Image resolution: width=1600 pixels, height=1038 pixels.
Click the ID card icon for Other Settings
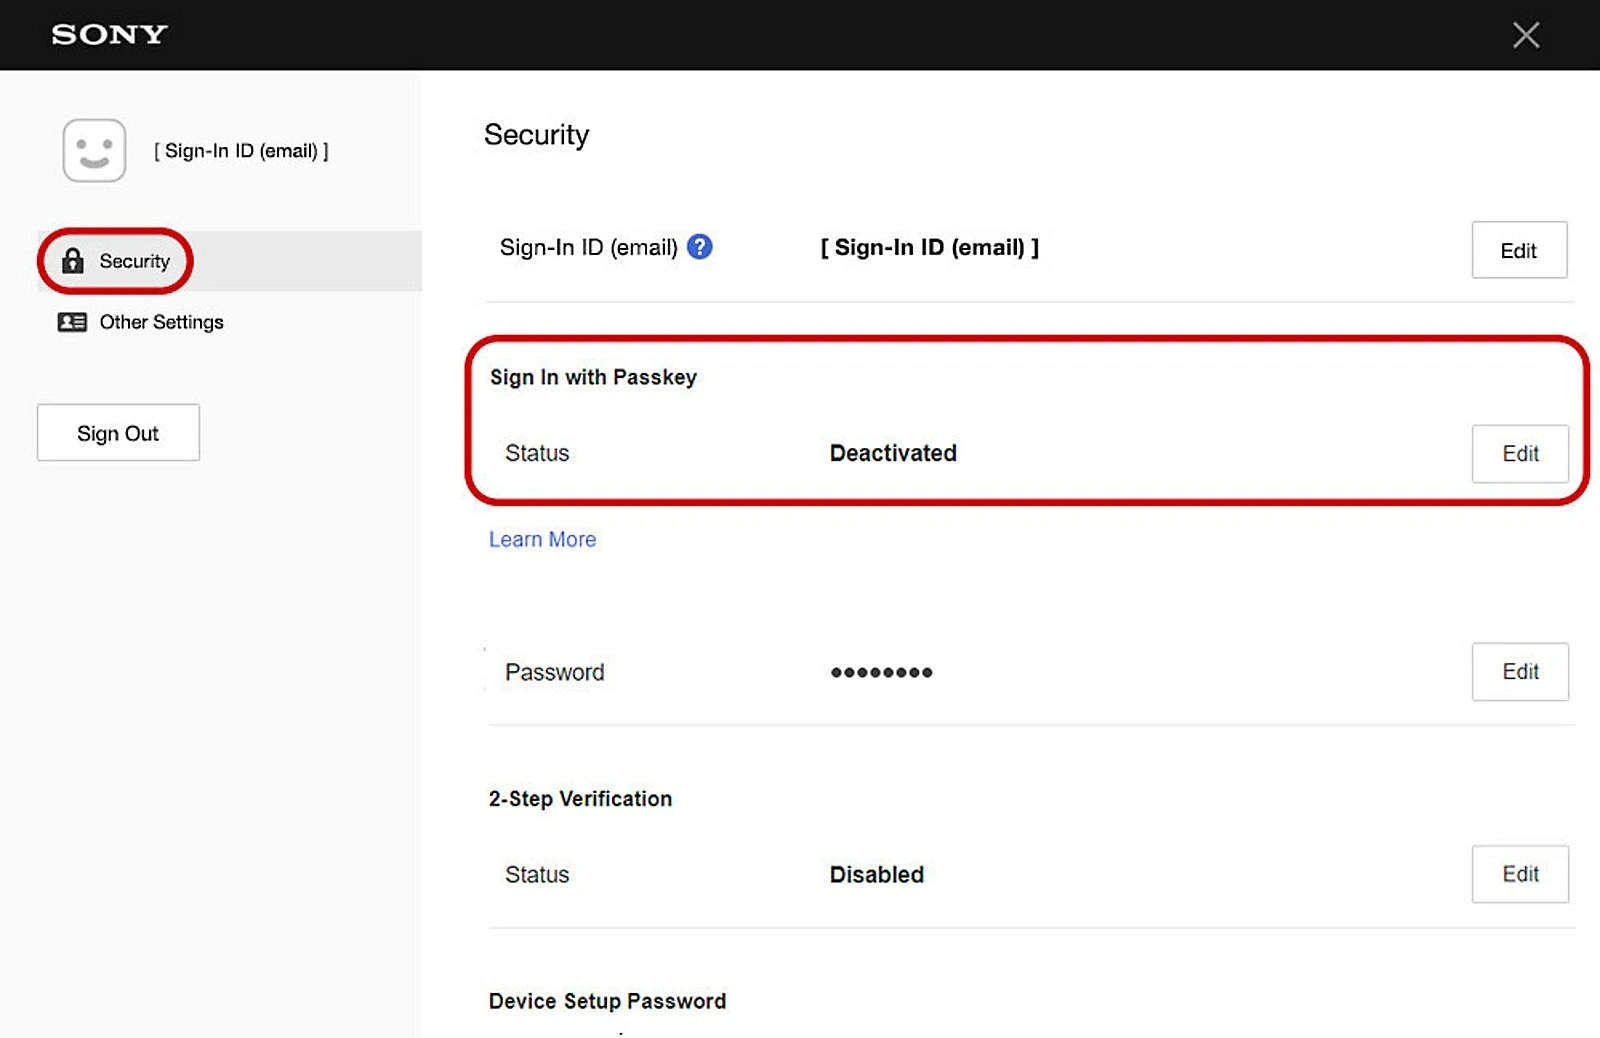(x=72, y=322)
